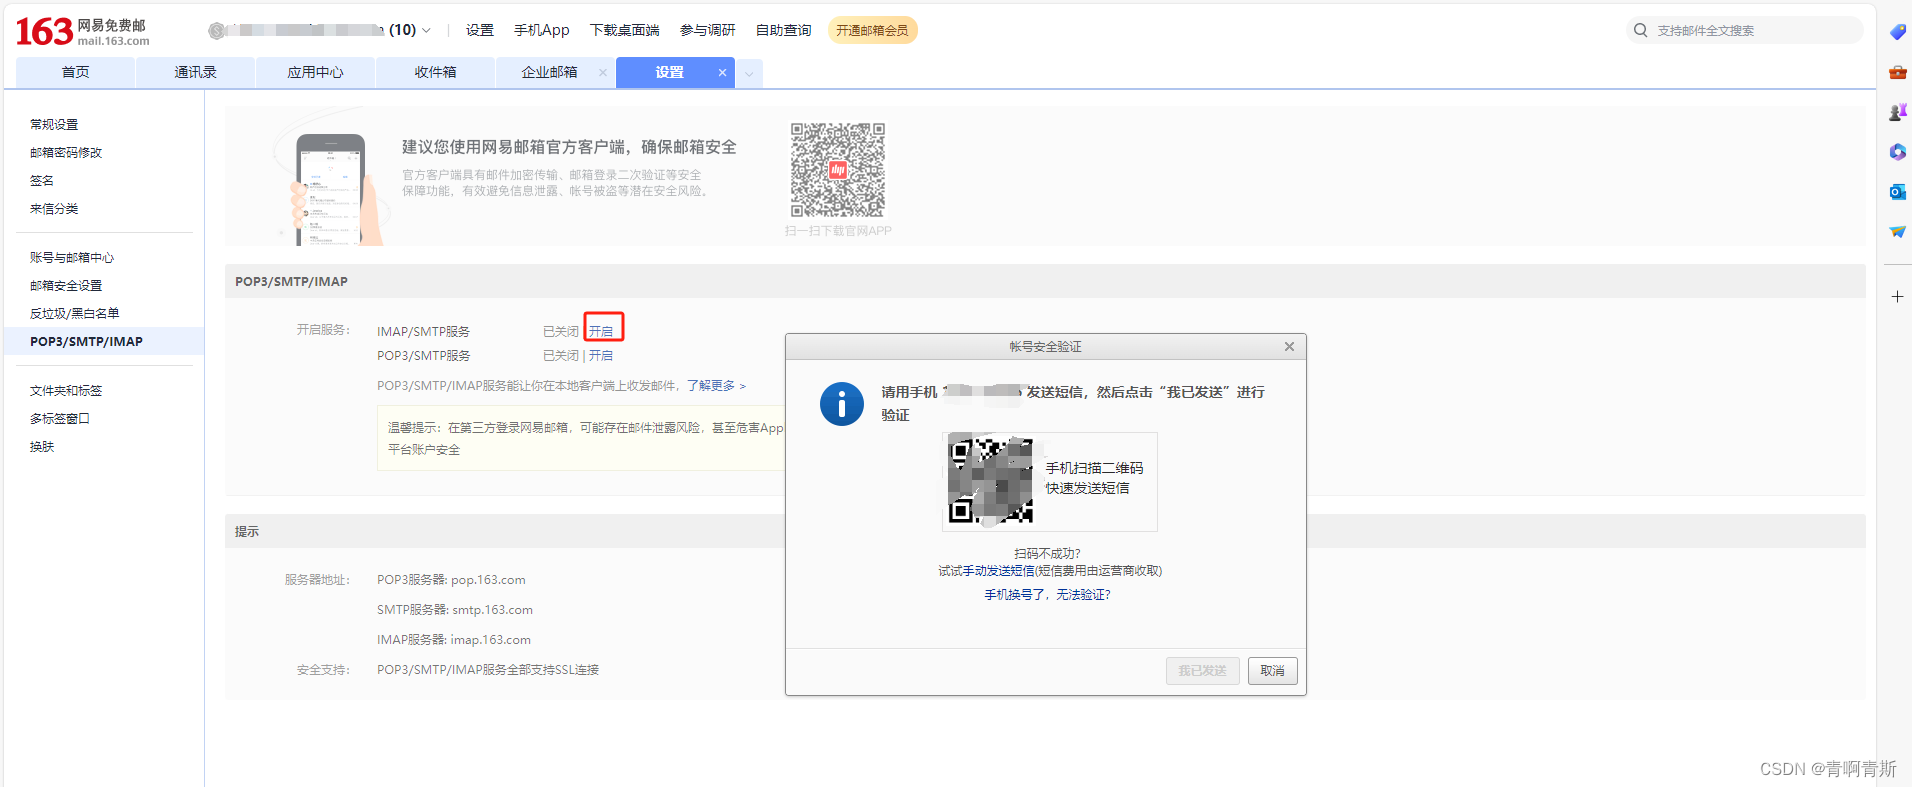Open 签名 in the sidebar
This screenshot has width=1912, height=787.
pos(42,181)
